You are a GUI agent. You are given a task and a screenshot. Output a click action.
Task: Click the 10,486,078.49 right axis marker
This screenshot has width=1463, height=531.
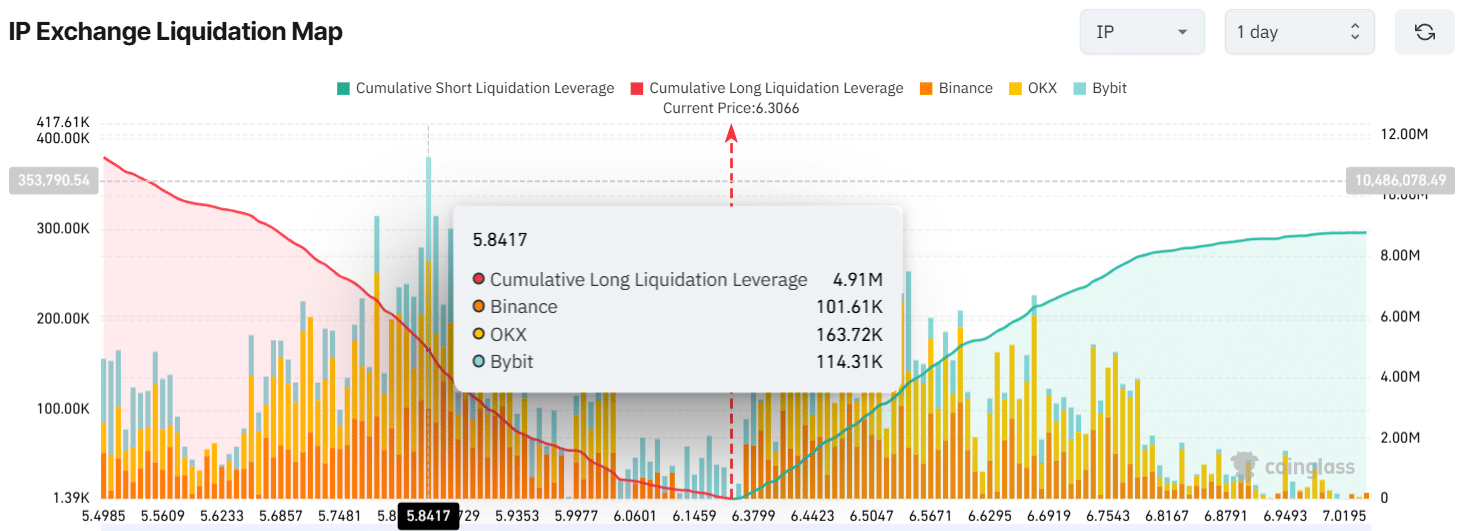tap(1400, 180)
